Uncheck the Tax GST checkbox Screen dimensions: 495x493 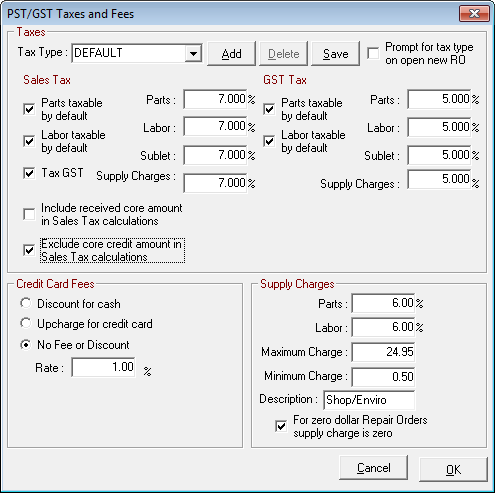[29, 173]
